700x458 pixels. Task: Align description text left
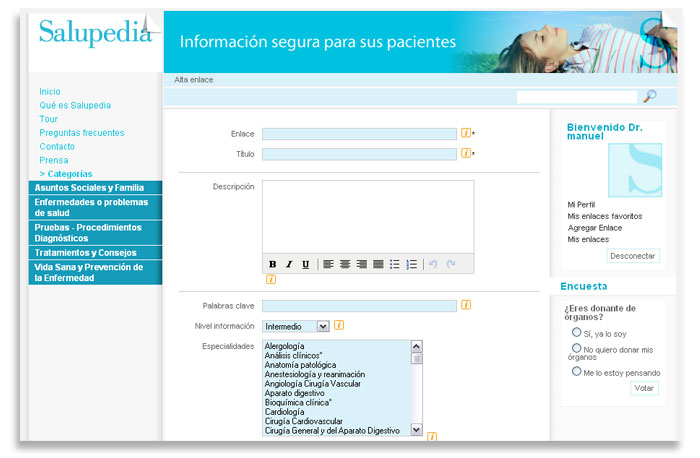tap(329, 264)
